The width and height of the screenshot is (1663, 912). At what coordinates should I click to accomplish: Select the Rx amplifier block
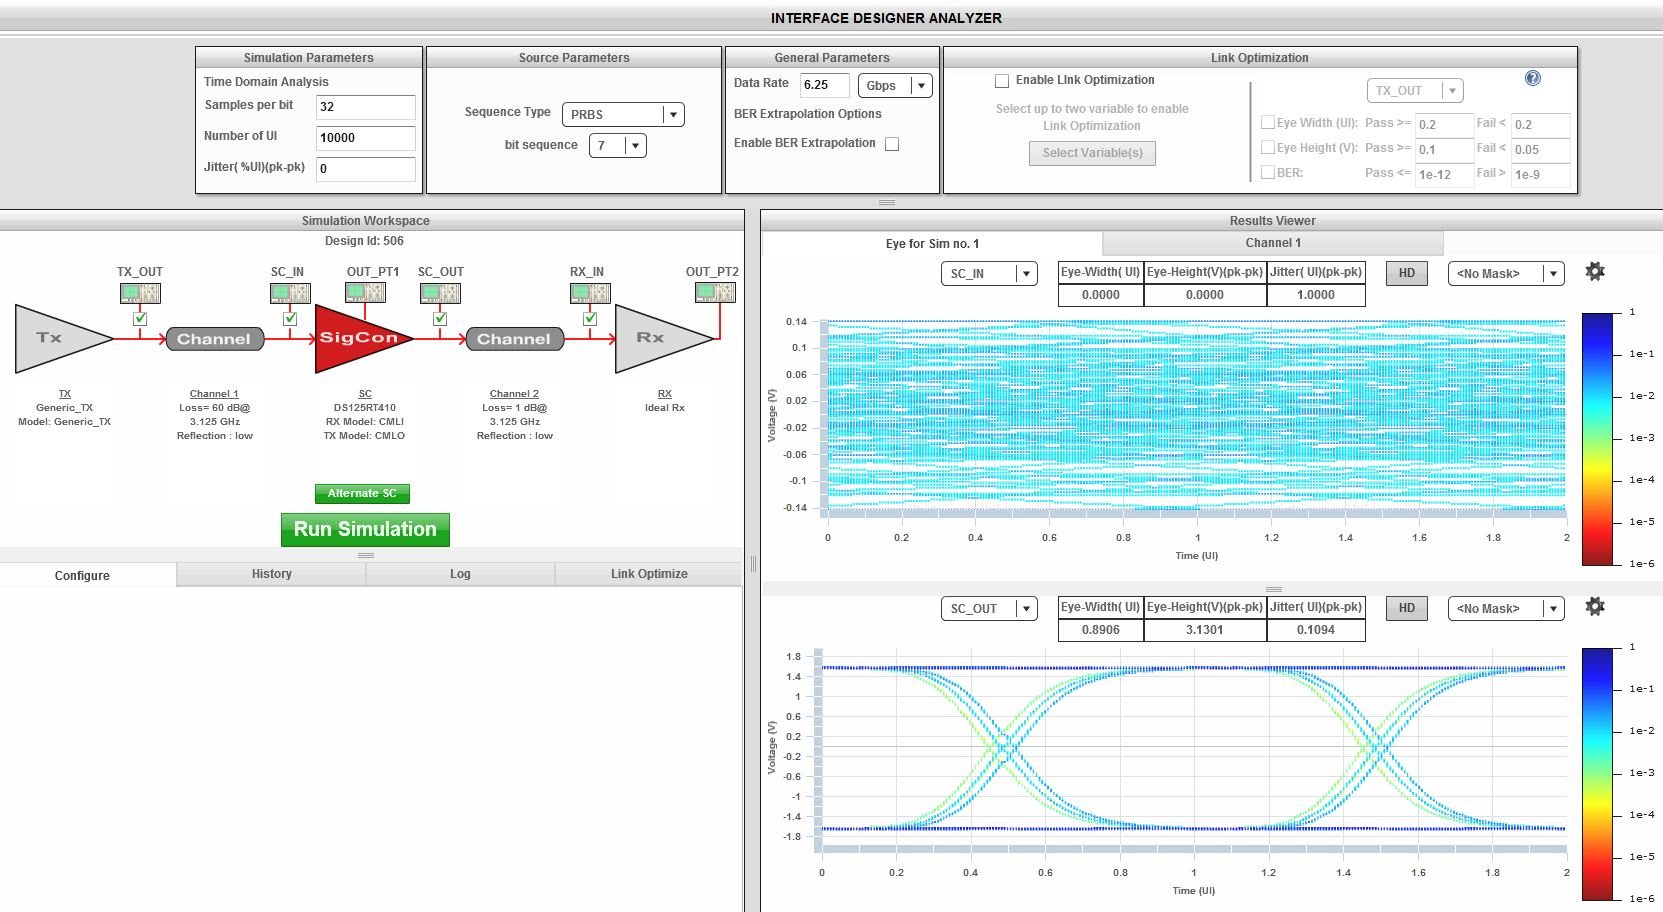coord(663,339)
